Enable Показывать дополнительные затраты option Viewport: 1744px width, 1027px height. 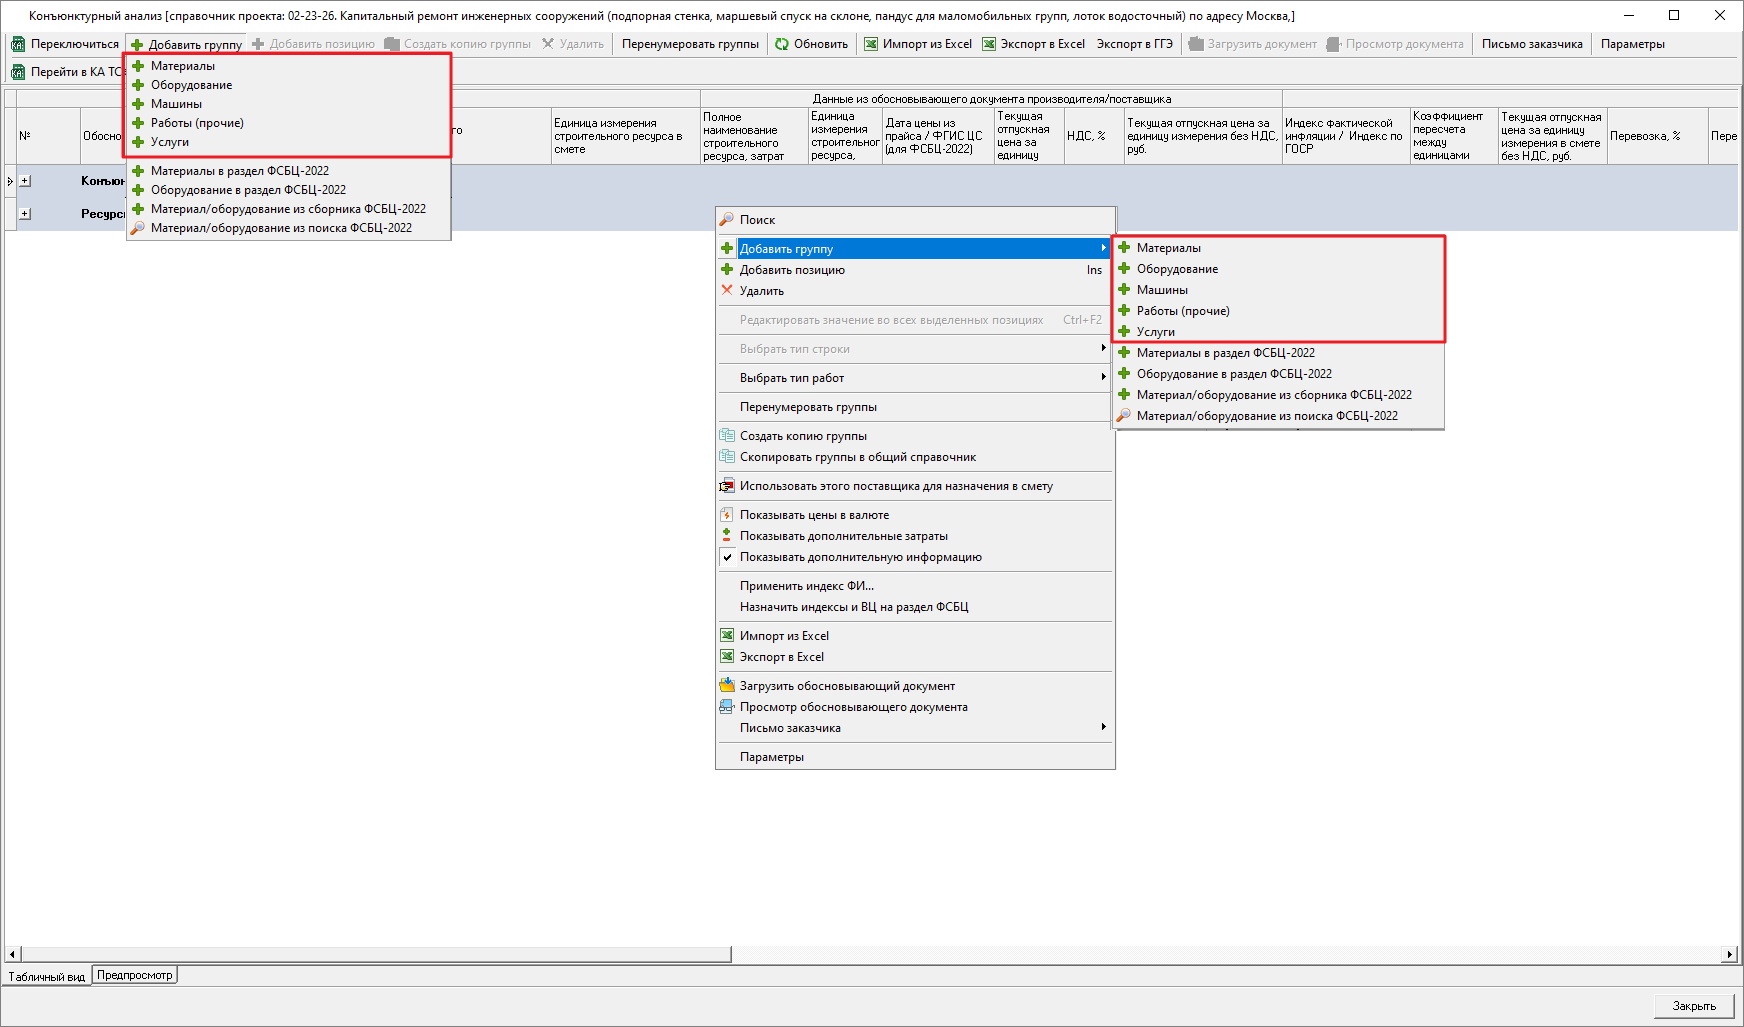tap(727, 536)
